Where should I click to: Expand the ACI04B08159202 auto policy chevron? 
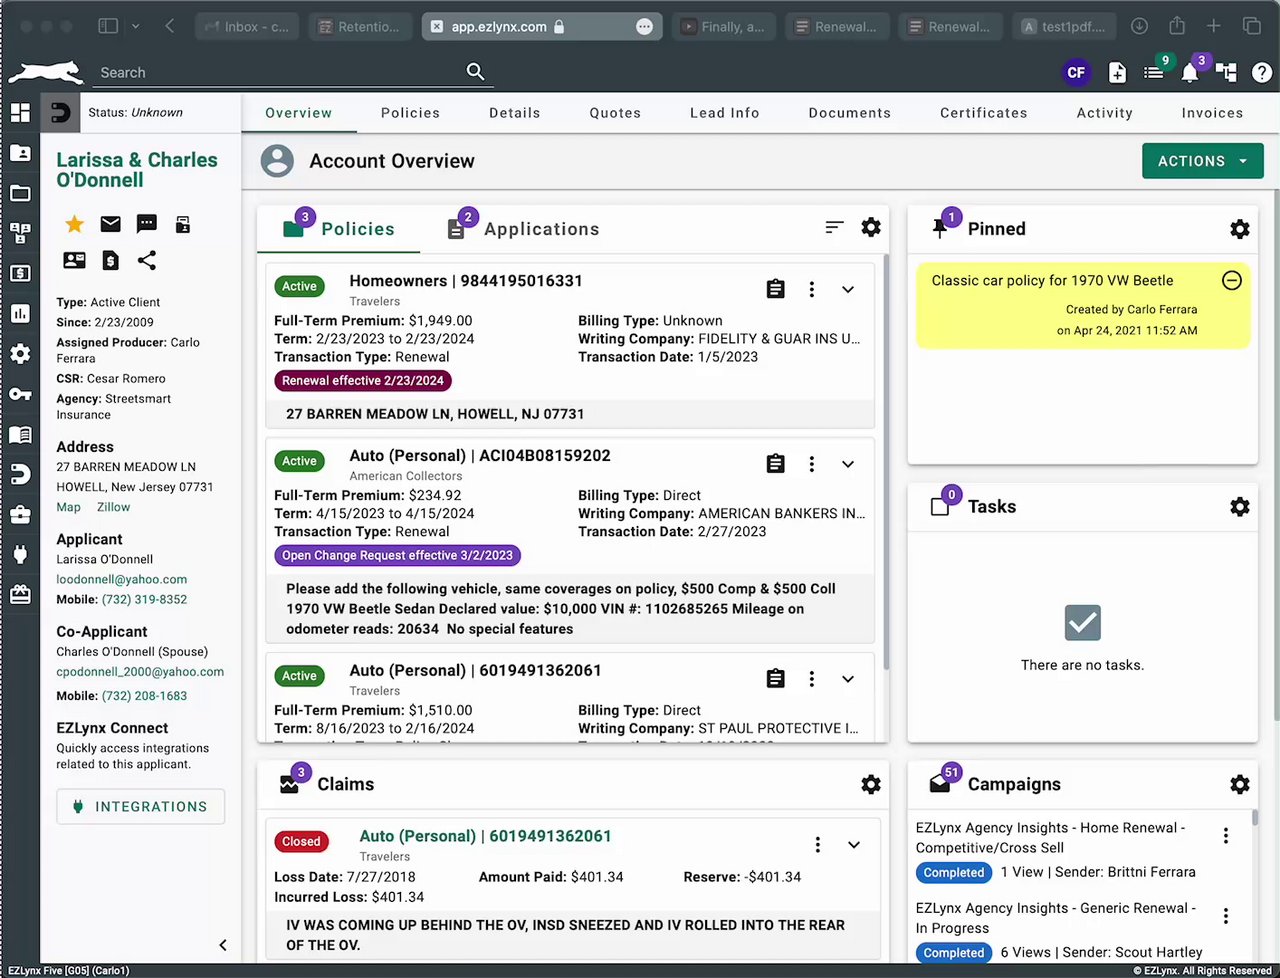tap(848, 464)
